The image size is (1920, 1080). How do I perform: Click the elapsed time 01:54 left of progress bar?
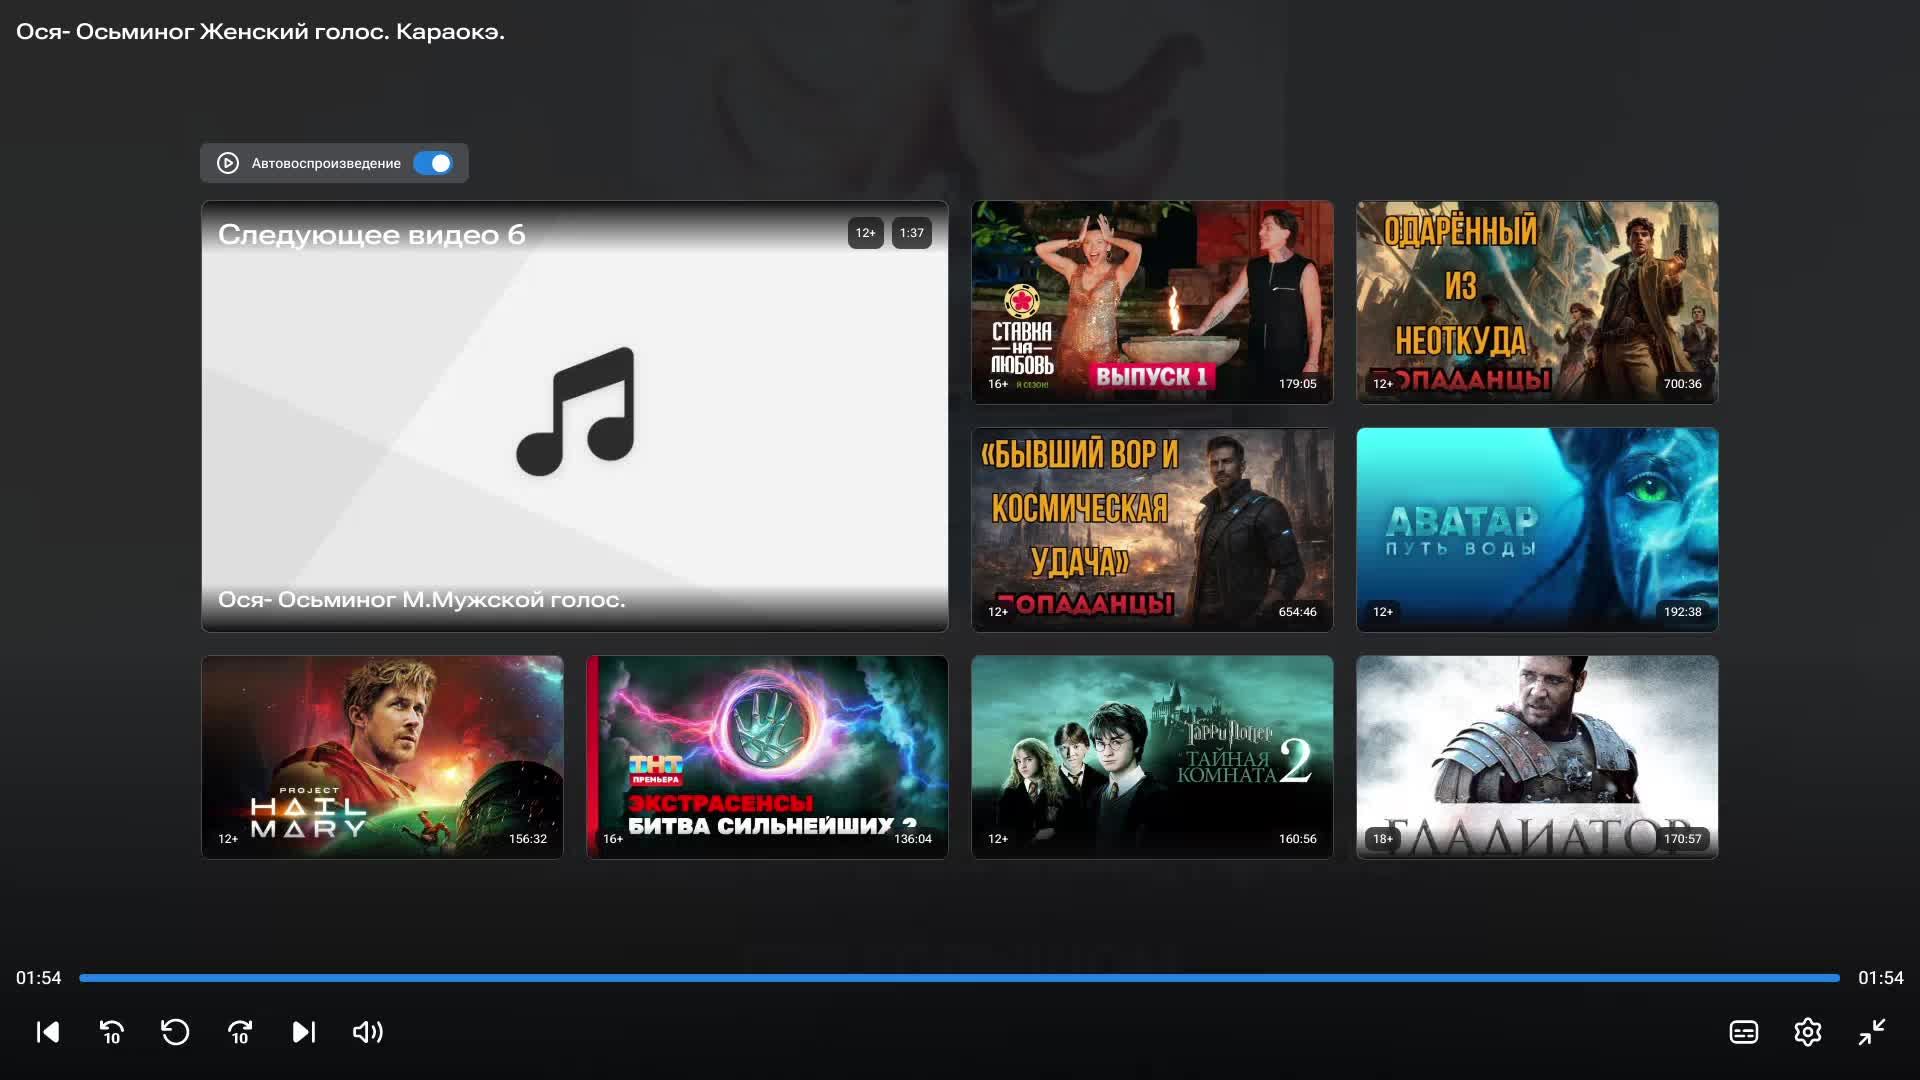click(38, 978)
